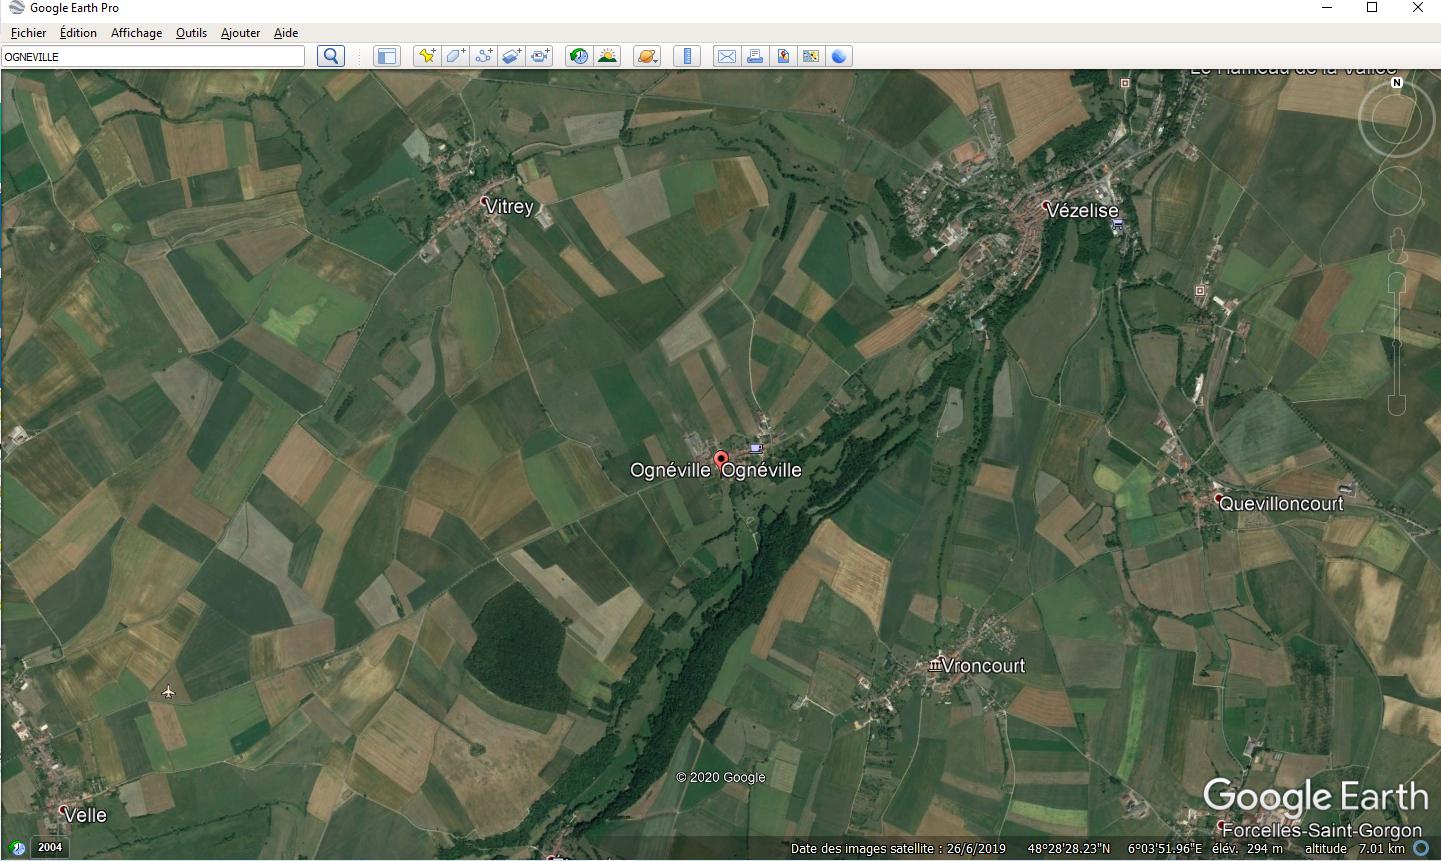Viewport: 1441px width, 861px height.
Task: Click the transit icon below Vézelise
Action: [1117, 226]
